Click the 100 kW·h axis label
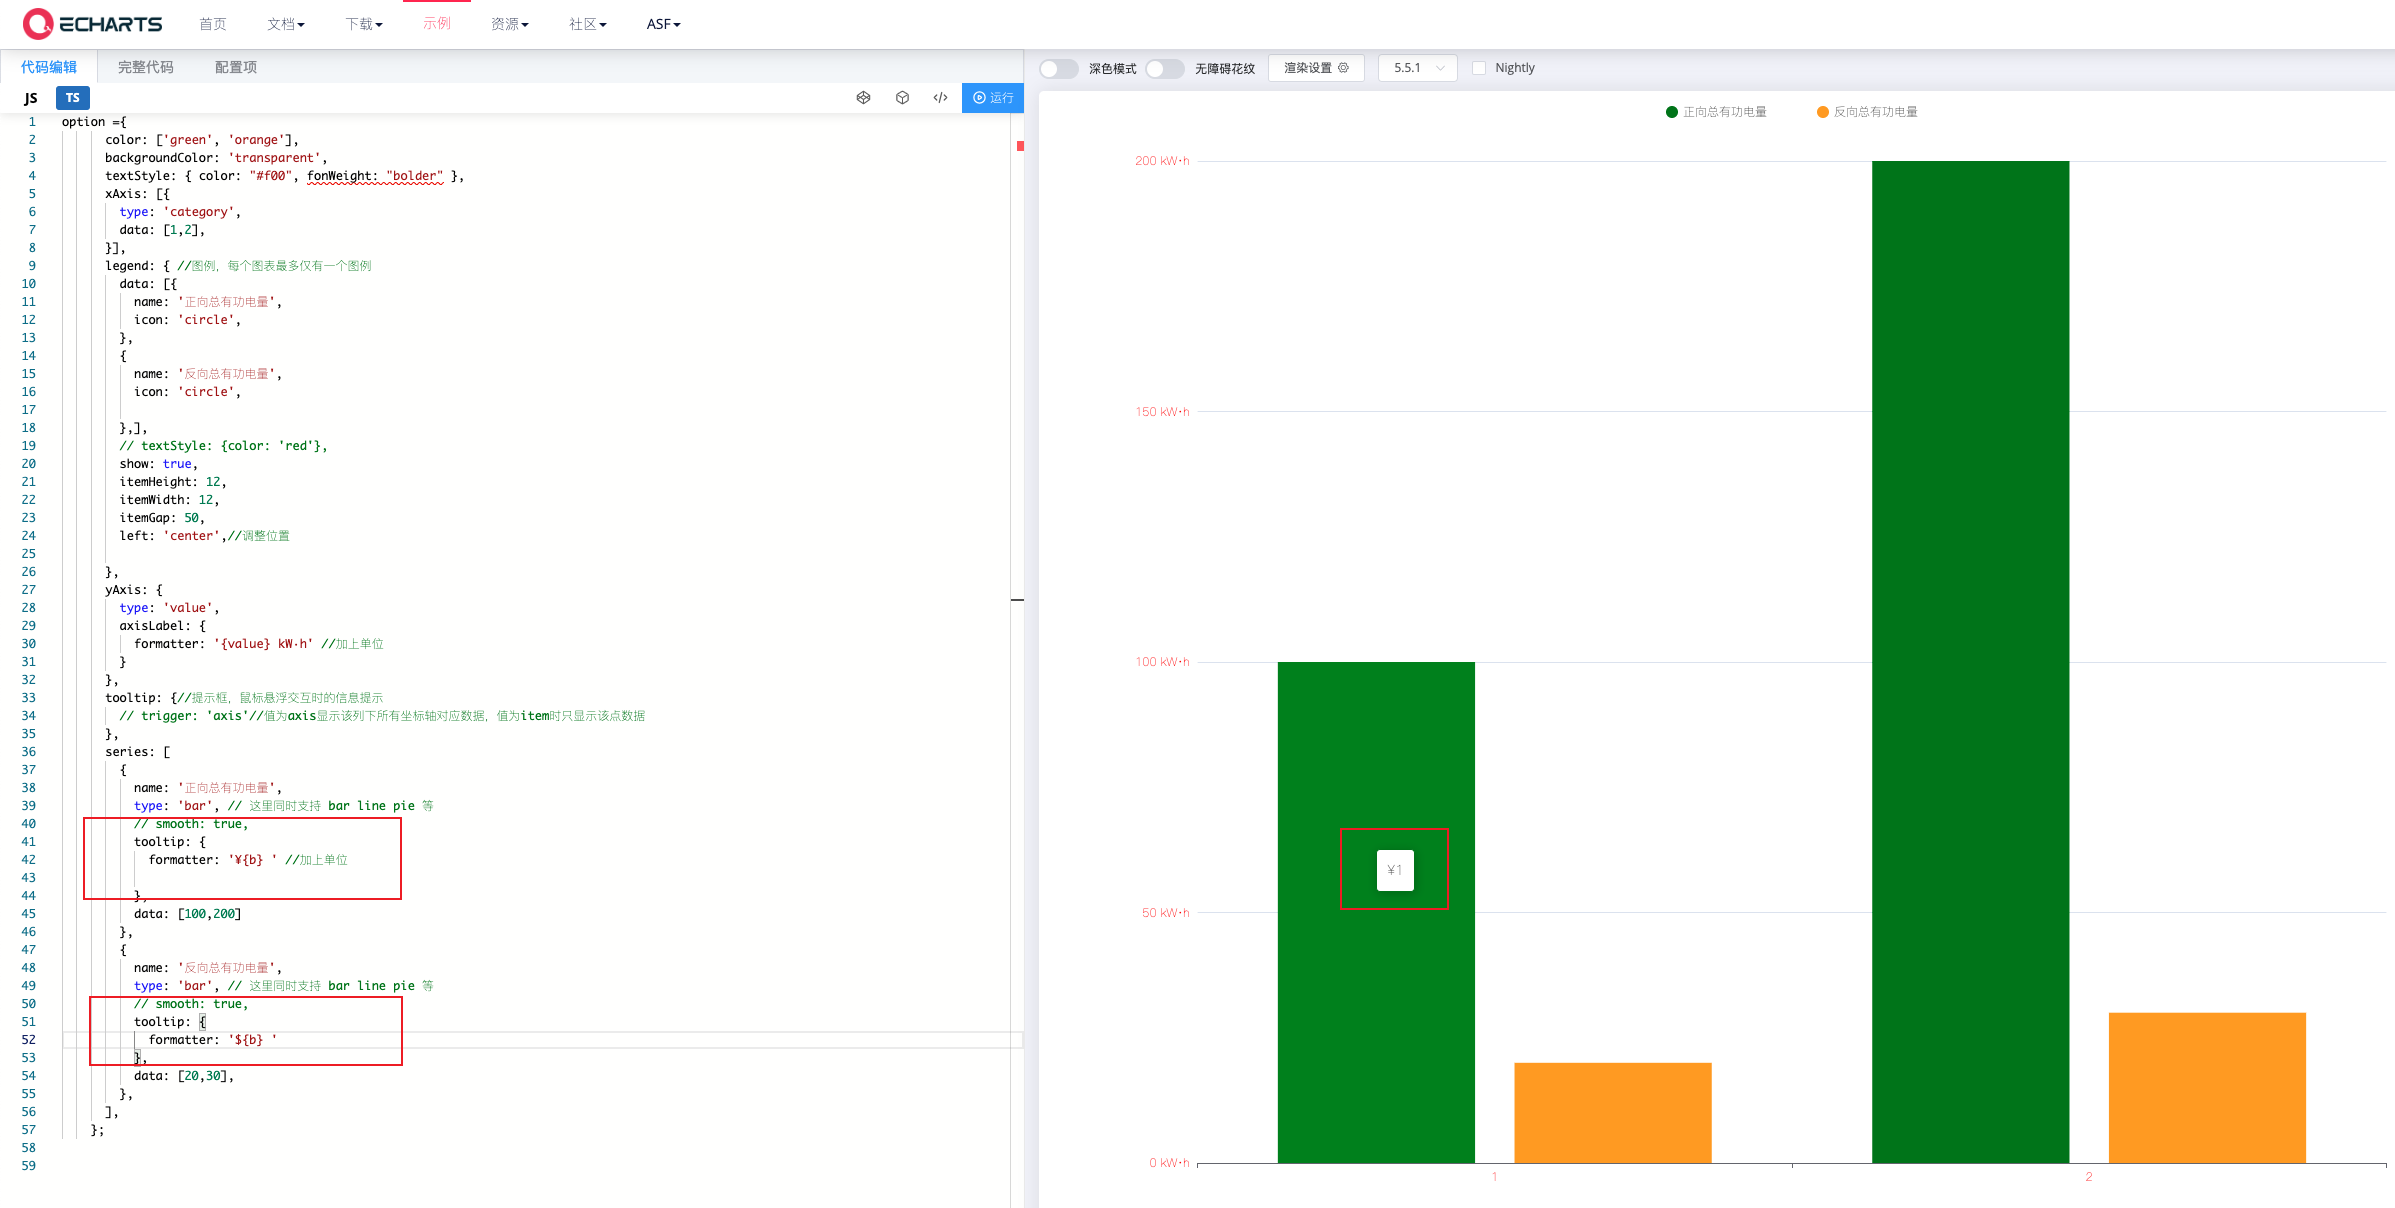 click(x=1162, y=662)
